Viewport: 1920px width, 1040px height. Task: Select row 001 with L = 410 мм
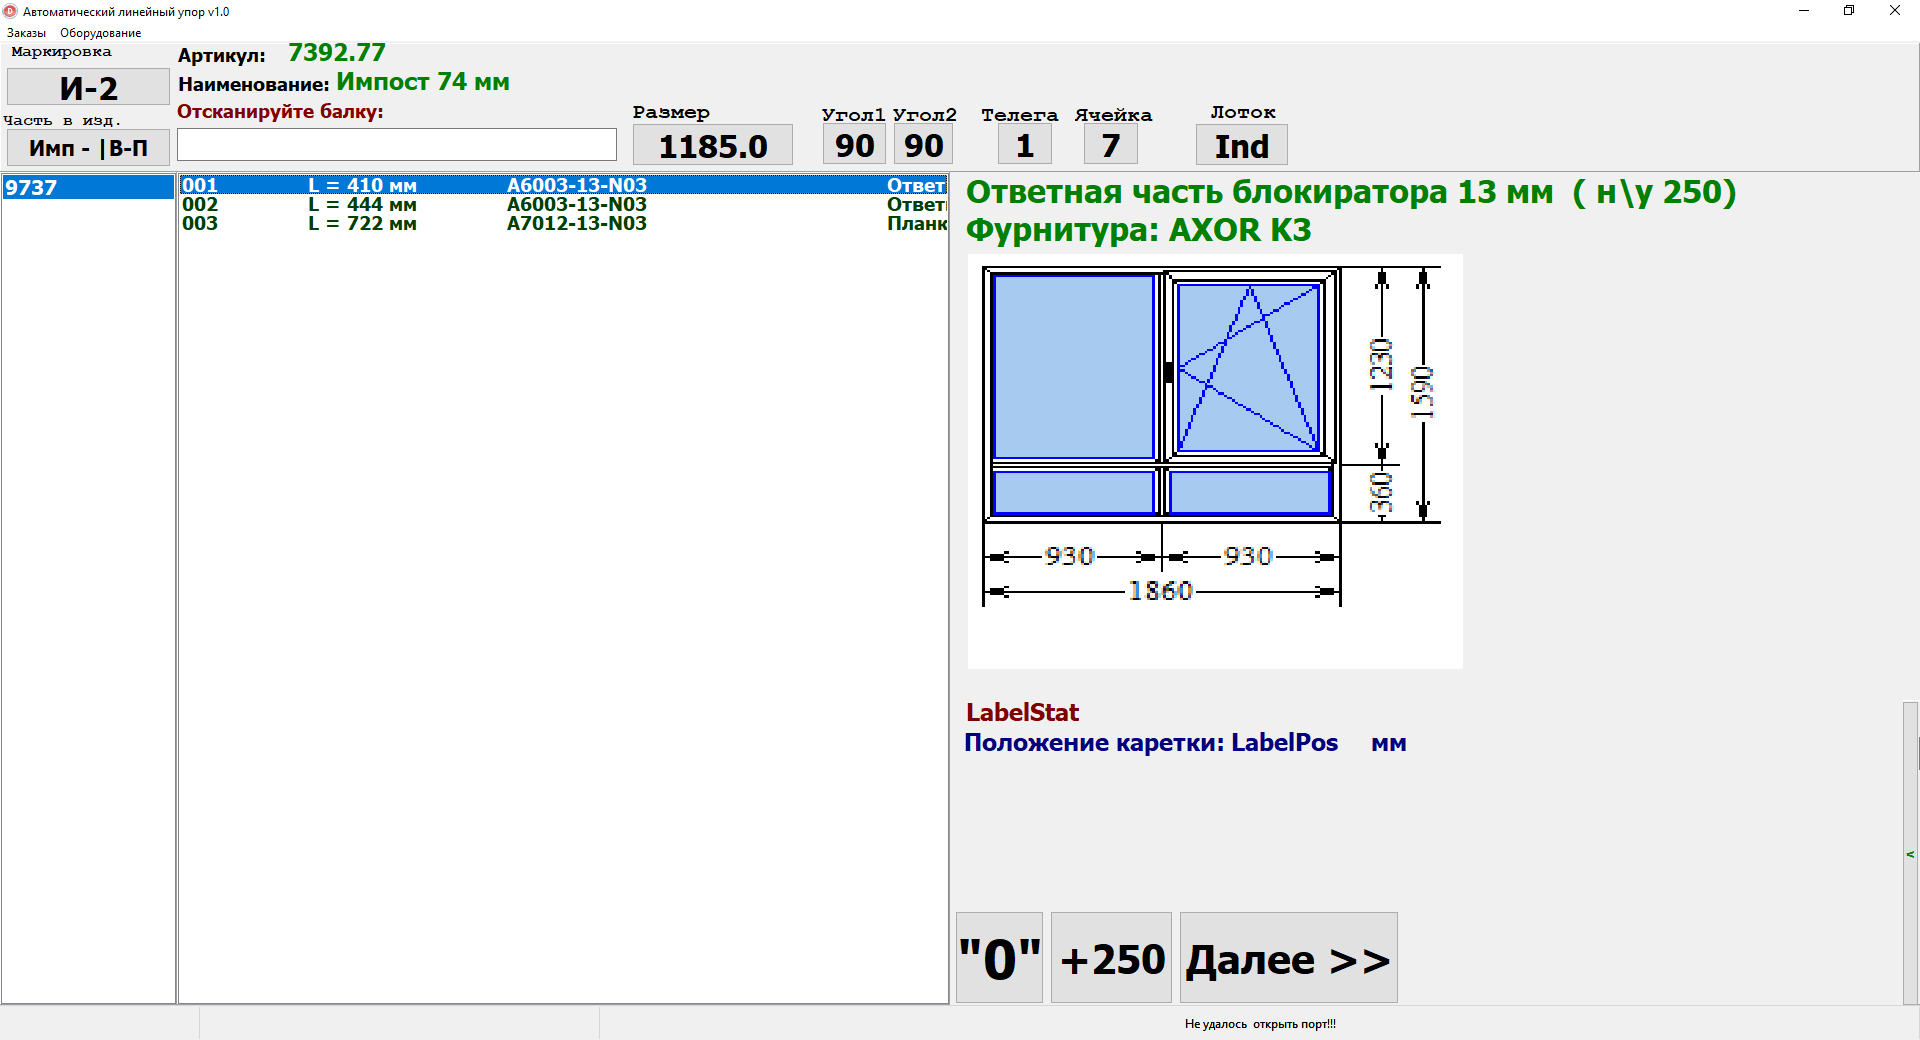[562, 185]
